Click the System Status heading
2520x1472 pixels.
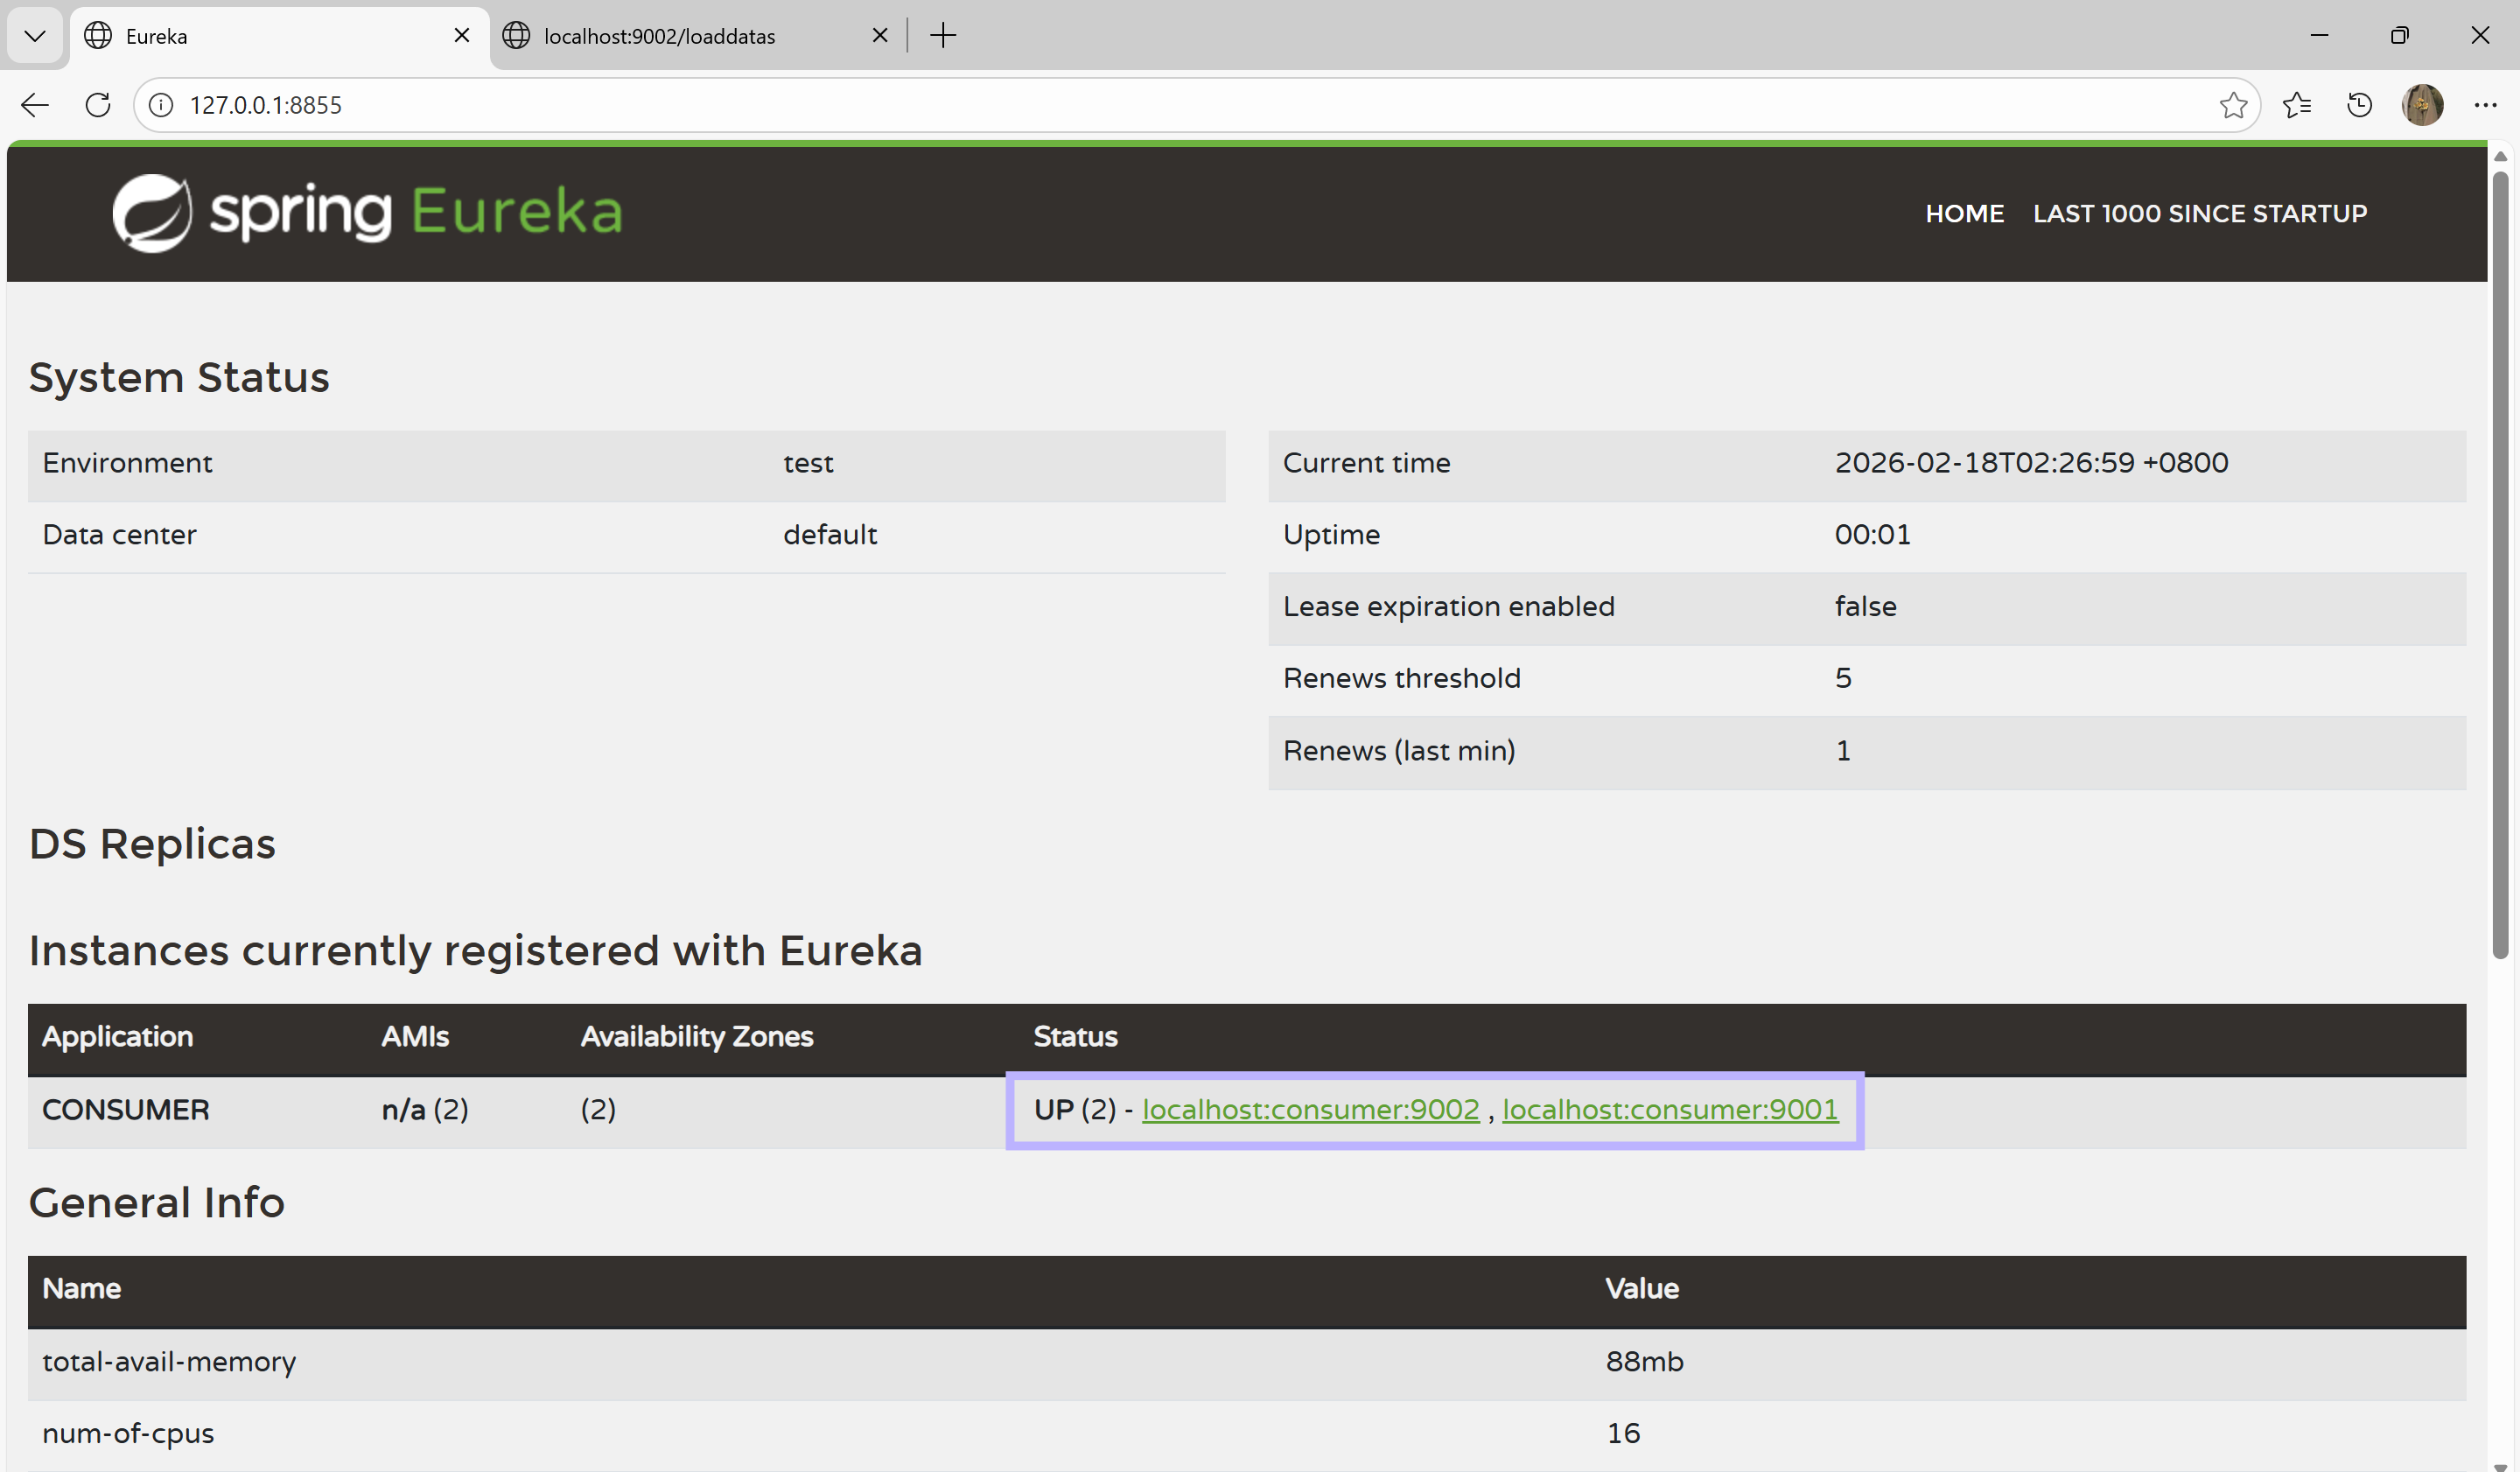click(179, 377)
